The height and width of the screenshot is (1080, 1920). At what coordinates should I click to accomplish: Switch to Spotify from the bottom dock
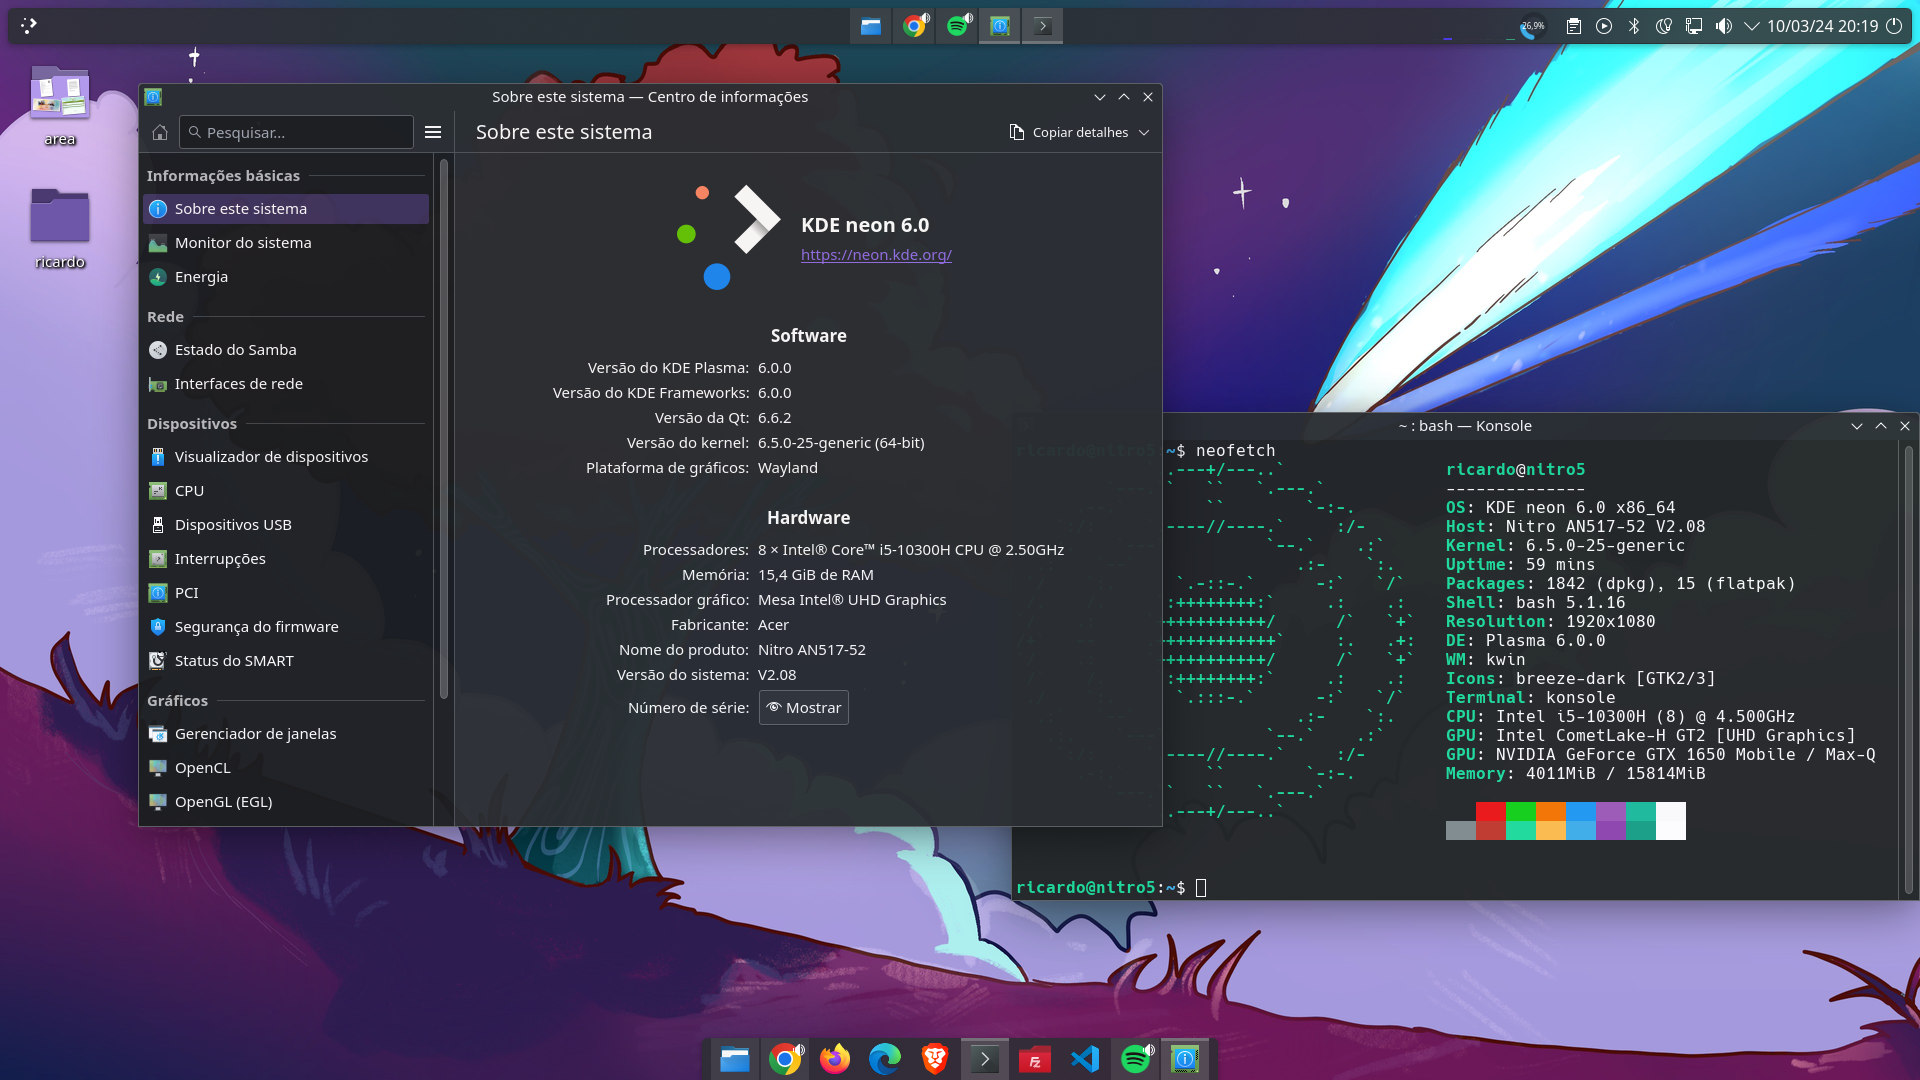tap(1135, 1059)
